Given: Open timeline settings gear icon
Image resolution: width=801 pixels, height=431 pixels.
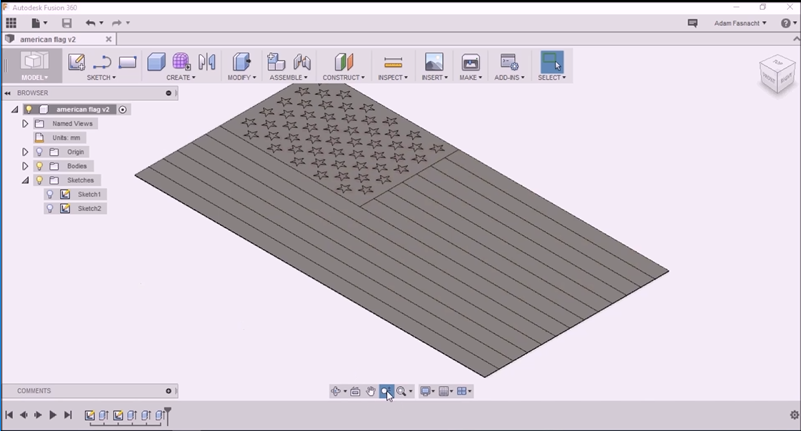Looking at the screenshot, I should point(794,415).
